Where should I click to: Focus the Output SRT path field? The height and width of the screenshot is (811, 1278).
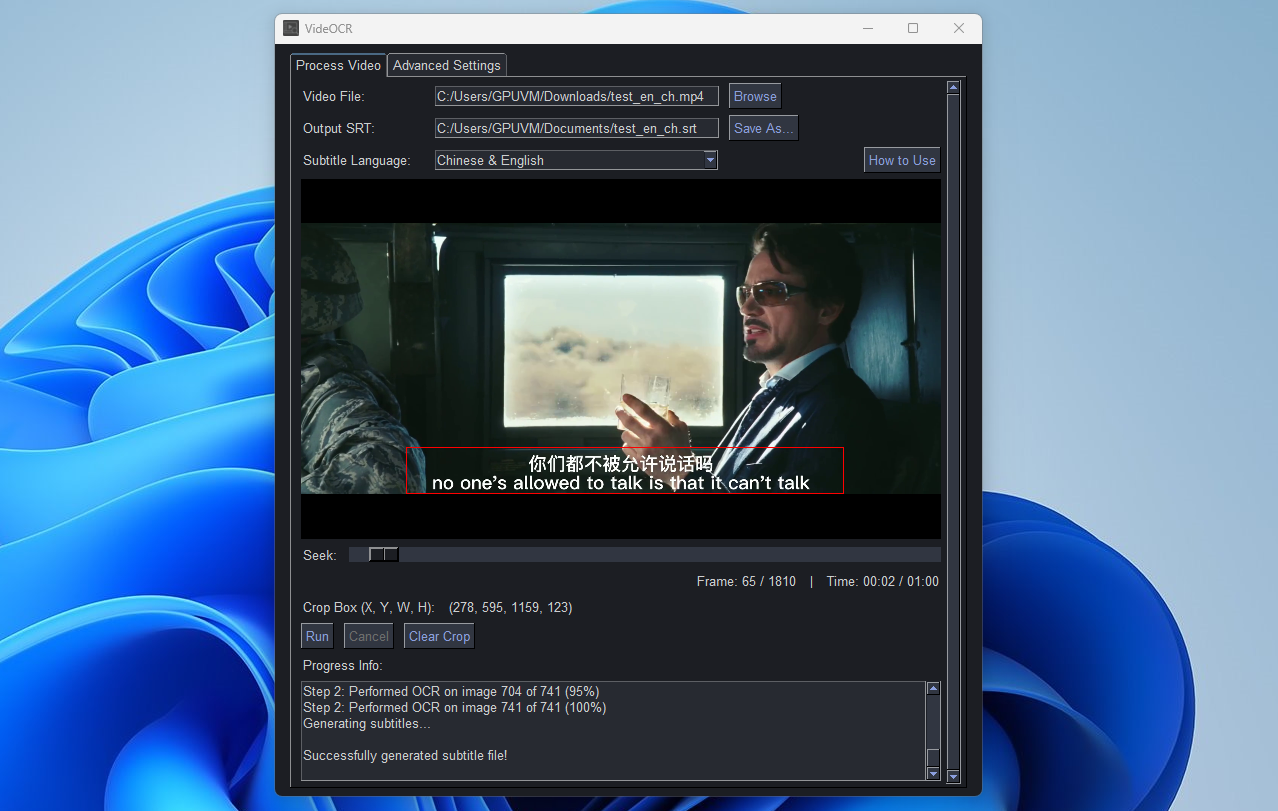(576, 129)
